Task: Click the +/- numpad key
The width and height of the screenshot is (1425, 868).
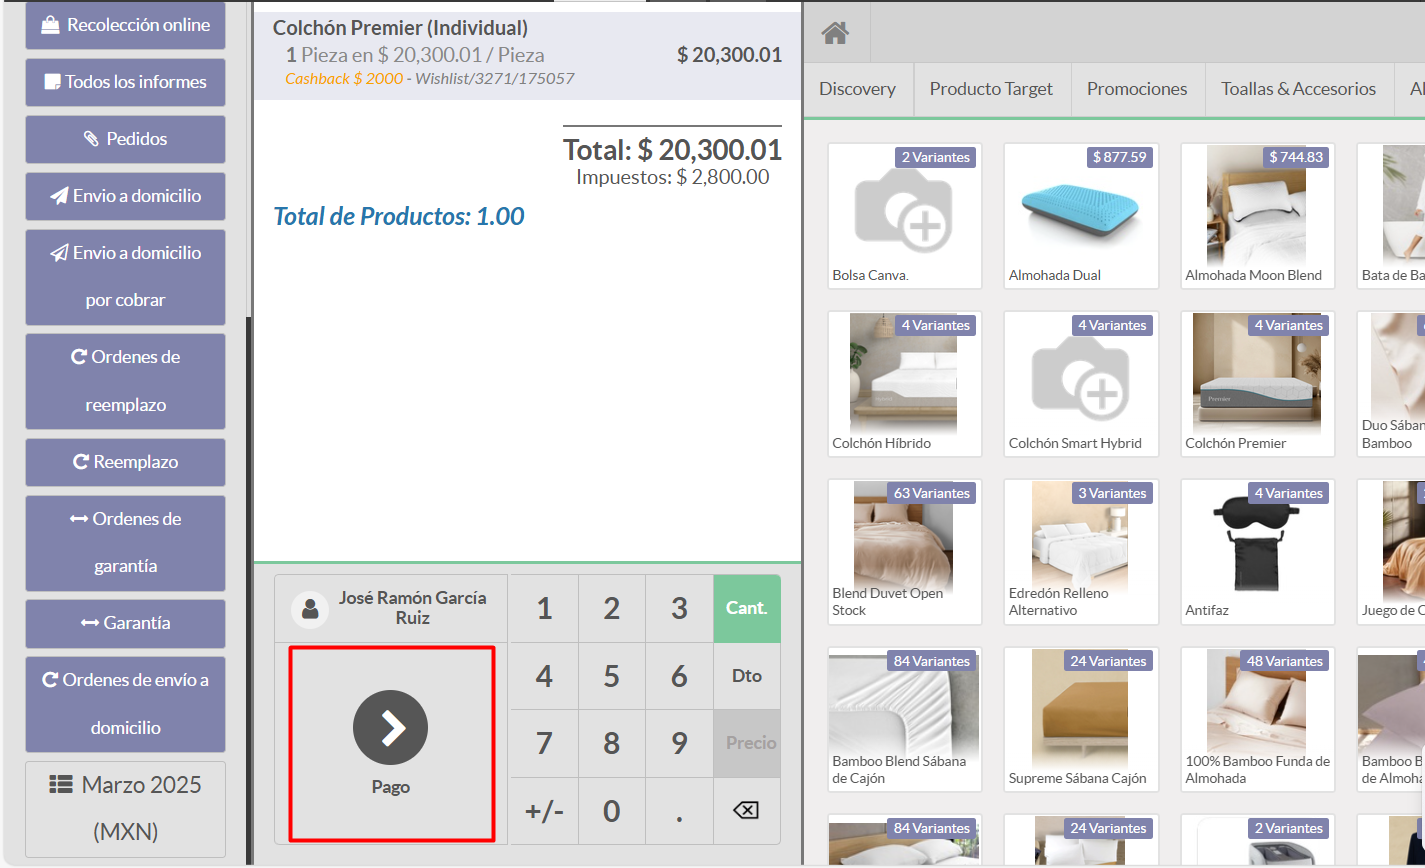Action: [544, 810]
